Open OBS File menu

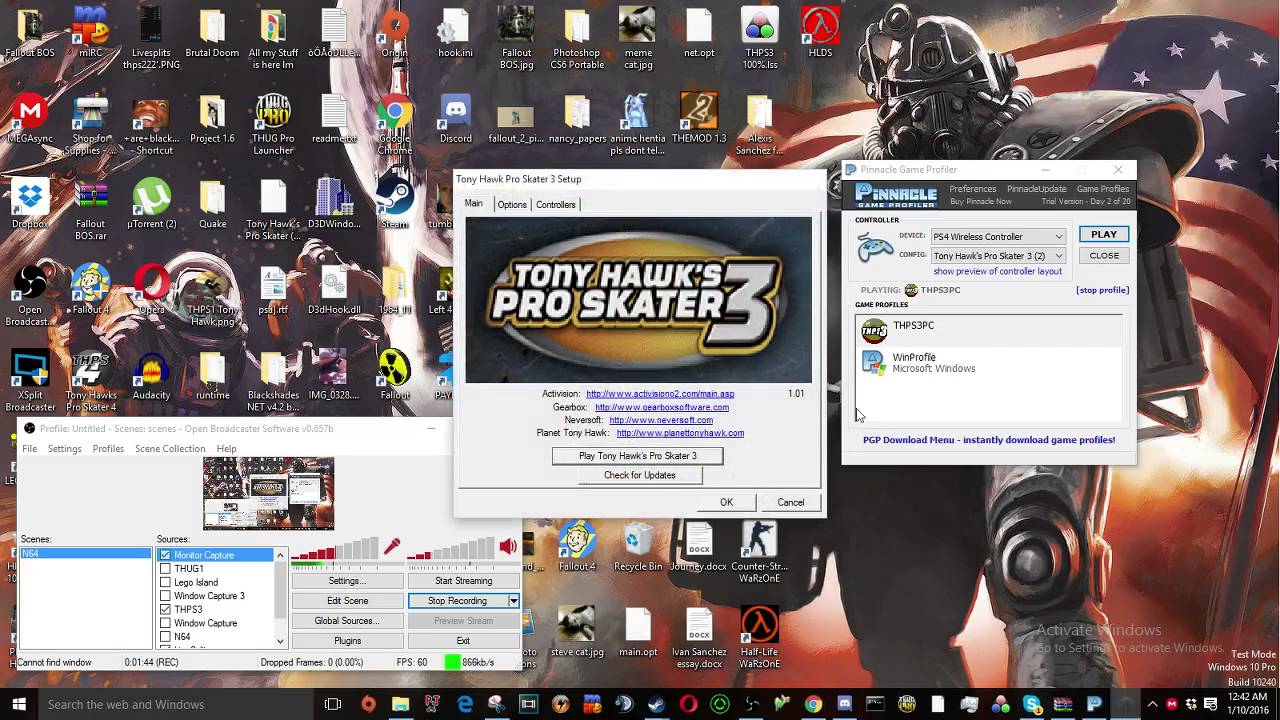click(30, 449)
